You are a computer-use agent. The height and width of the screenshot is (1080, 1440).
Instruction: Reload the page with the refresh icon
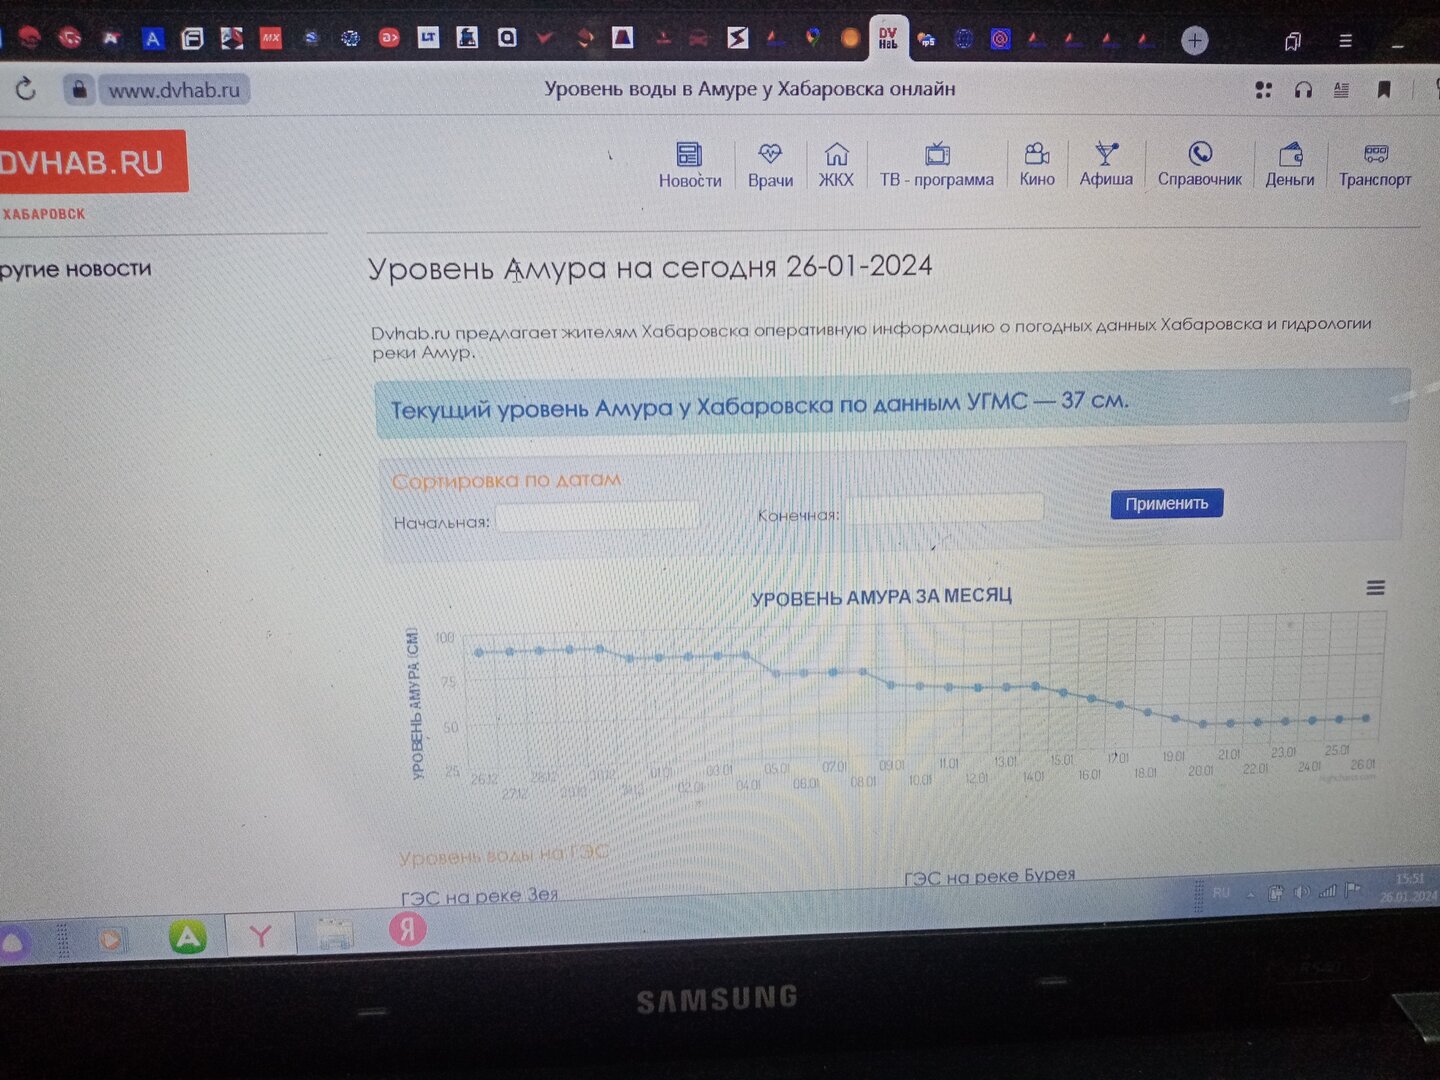[26, 89]
